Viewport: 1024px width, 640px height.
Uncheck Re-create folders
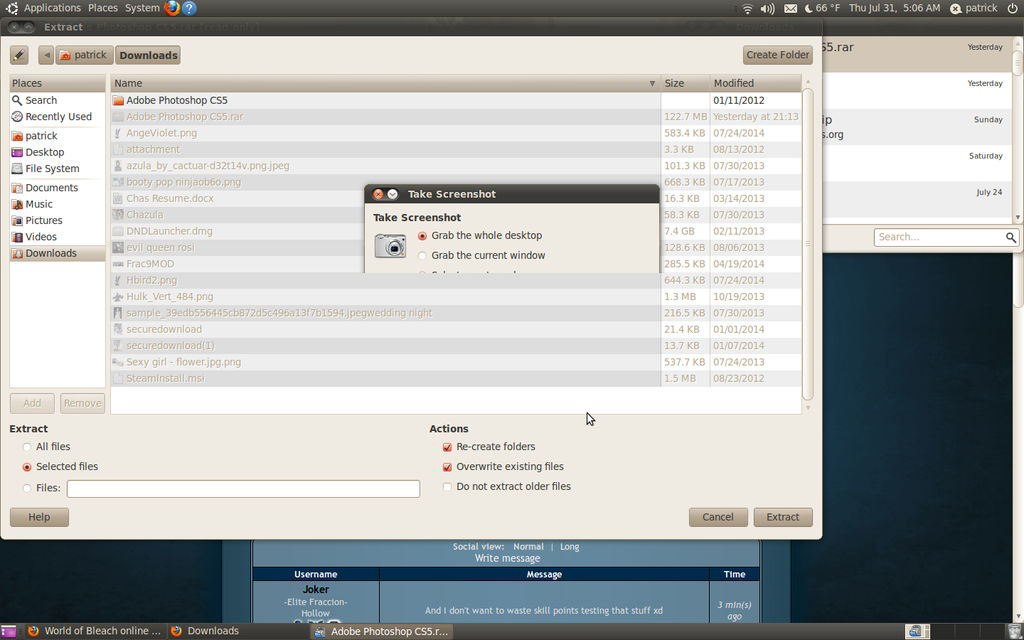point(447,447)
